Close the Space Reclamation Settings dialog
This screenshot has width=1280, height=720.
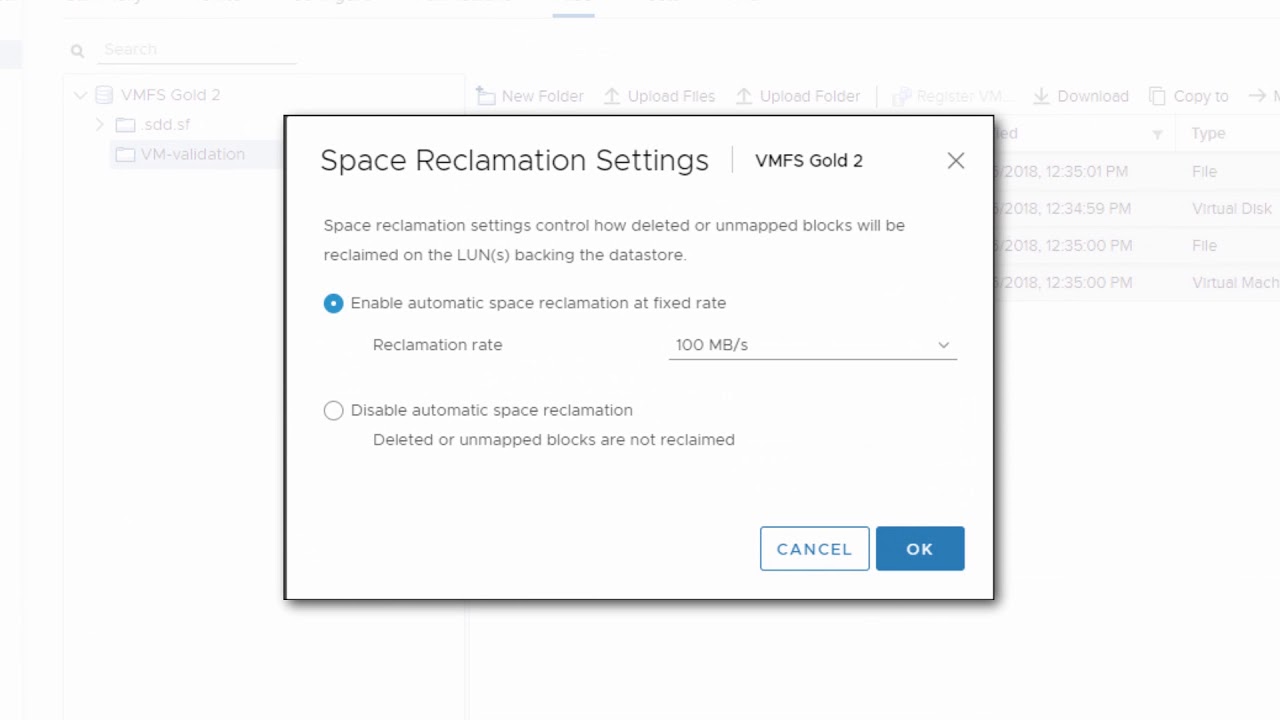coord(956,161)
